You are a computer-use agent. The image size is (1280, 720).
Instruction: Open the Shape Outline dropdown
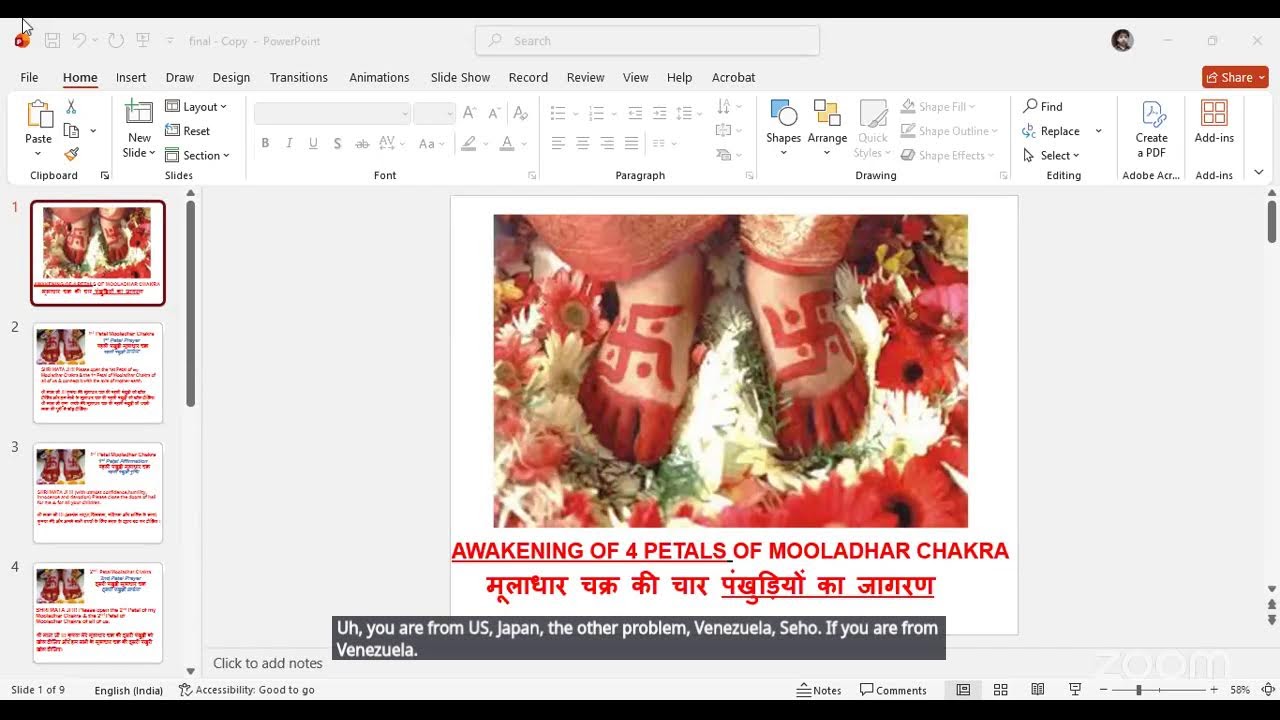(949, 131)
